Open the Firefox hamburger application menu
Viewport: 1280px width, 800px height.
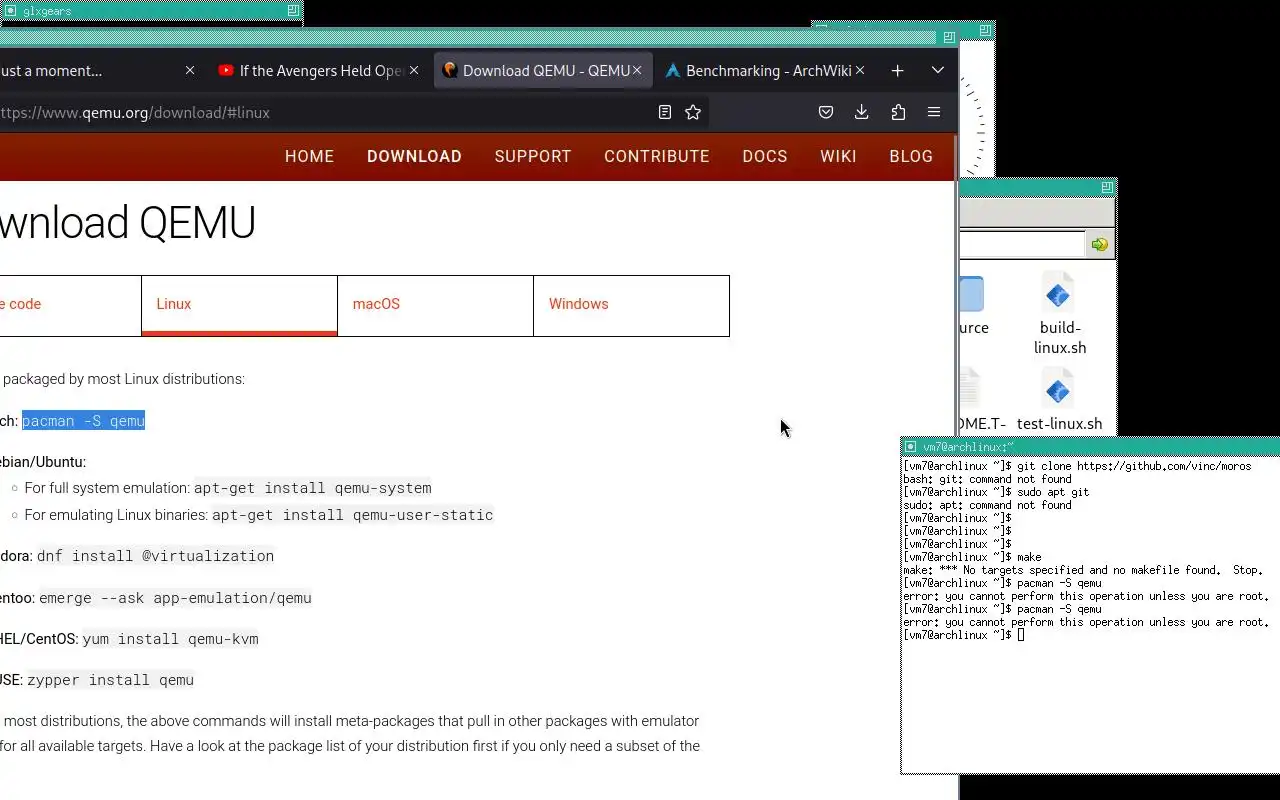point(934,112)
